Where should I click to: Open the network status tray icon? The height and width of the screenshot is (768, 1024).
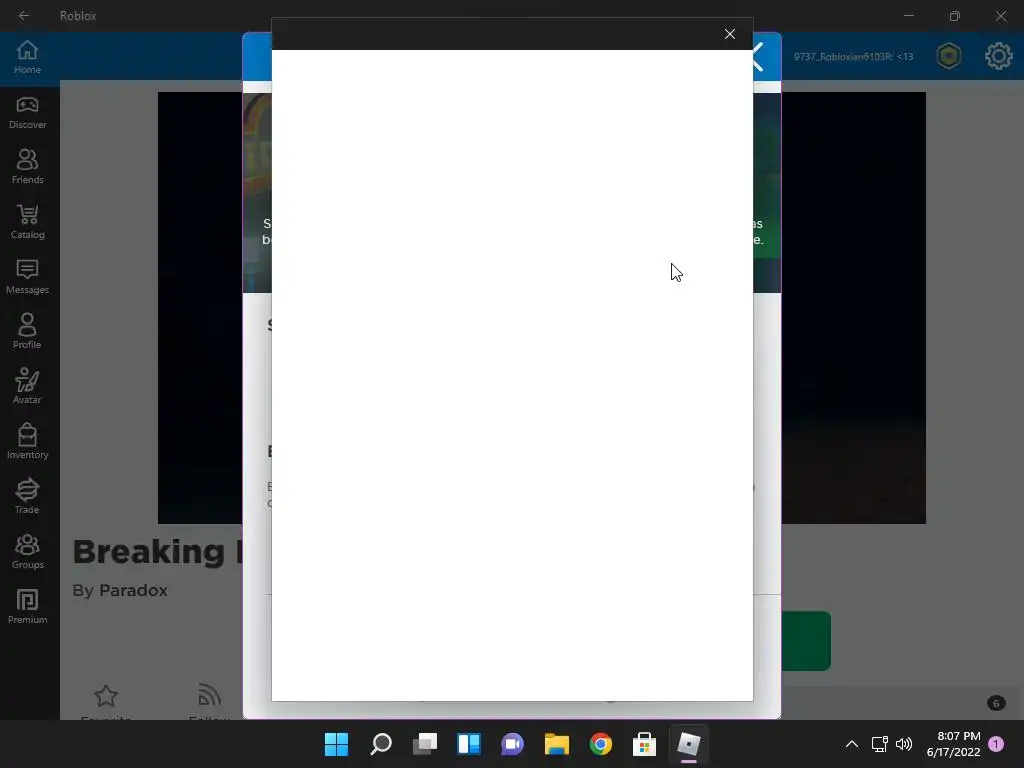pos(880,744)
